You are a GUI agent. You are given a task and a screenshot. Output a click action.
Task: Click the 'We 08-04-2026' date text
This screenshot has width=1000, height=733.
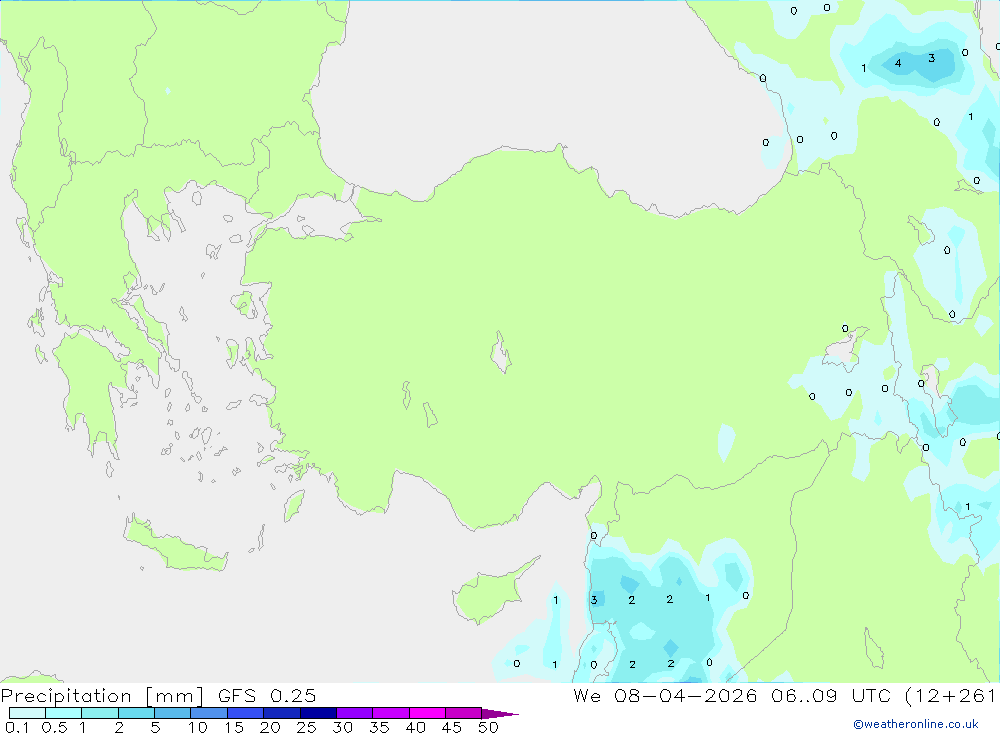[x=665, y=696]
